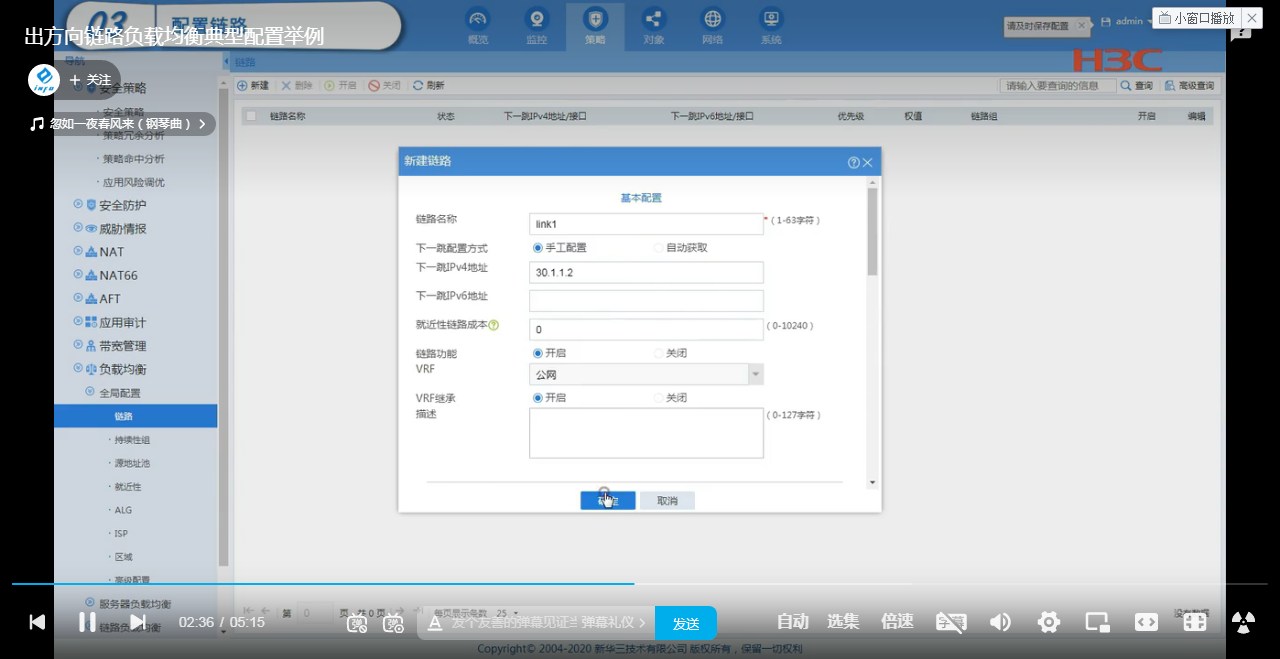
Task: Expand 应用审计 in the navigation tree
Action: 78,322
